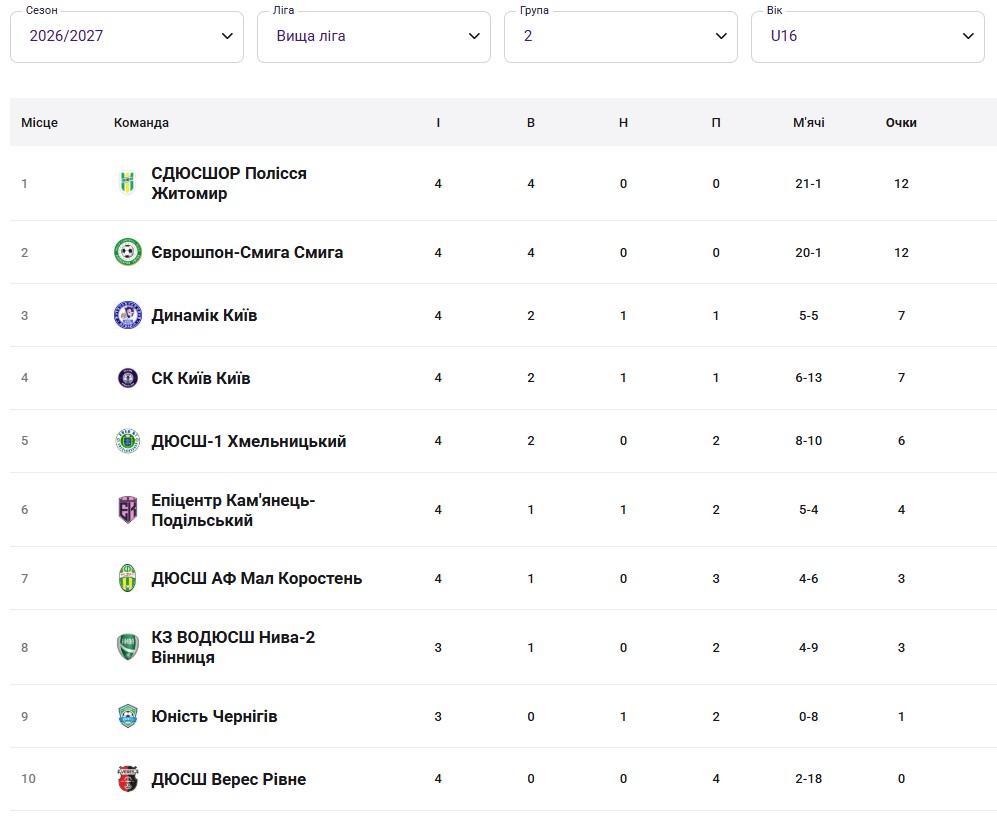Click the Команда column header
The height and width of the screenshot is (826, 997).
(x=141, y=123)
